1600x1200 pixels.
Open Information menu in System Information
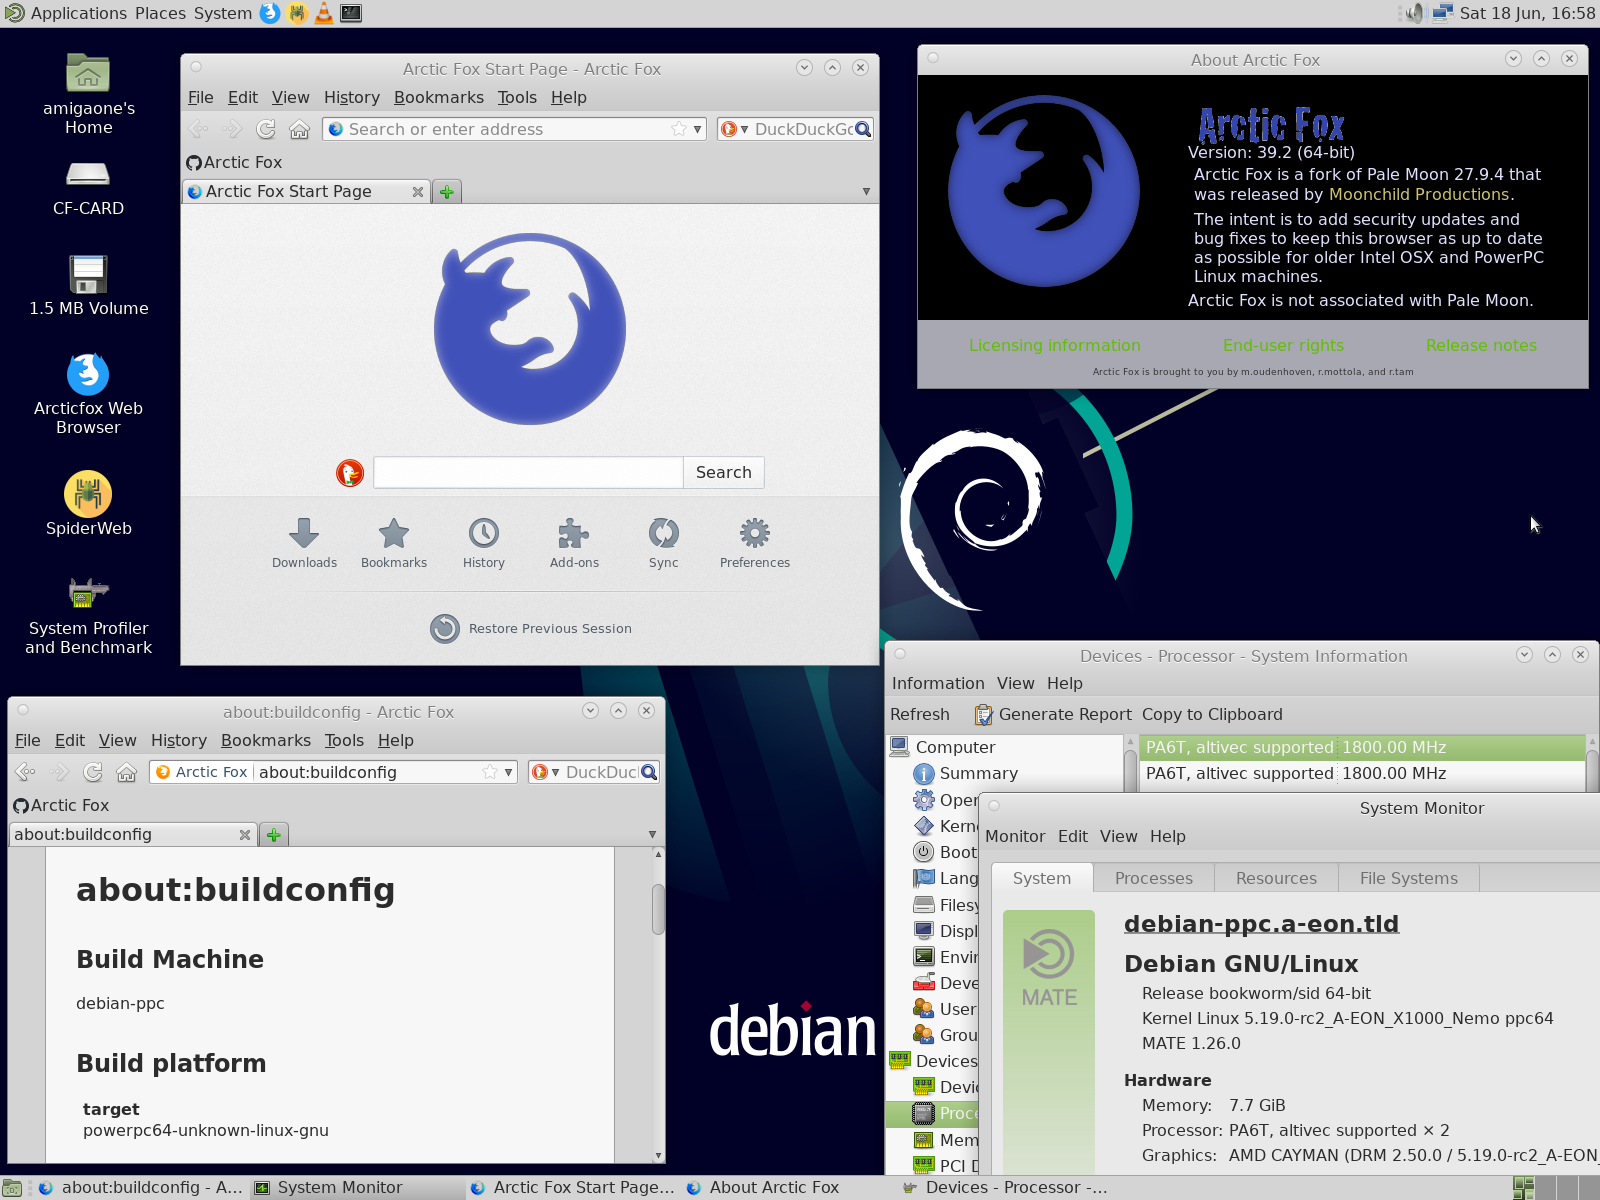tap(938, 683)
